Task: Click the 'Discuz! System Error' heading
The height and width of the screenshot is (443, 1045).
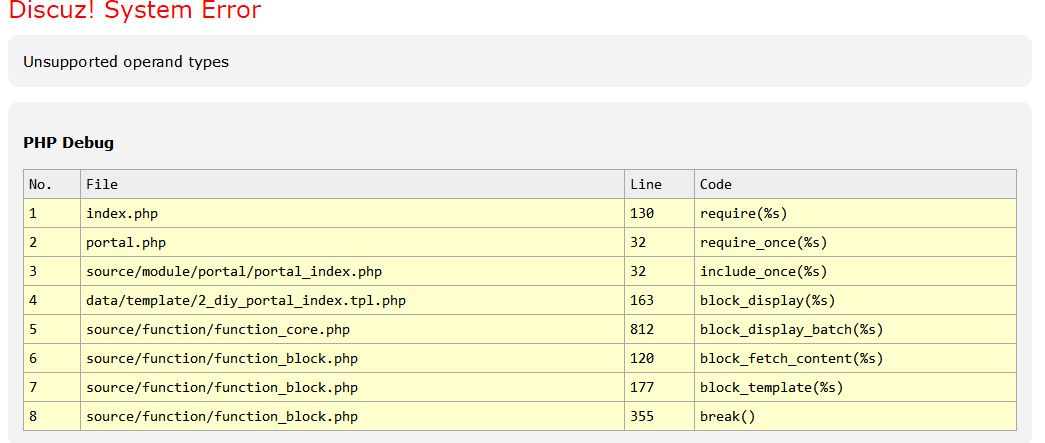Action: (x=134, y=11)
